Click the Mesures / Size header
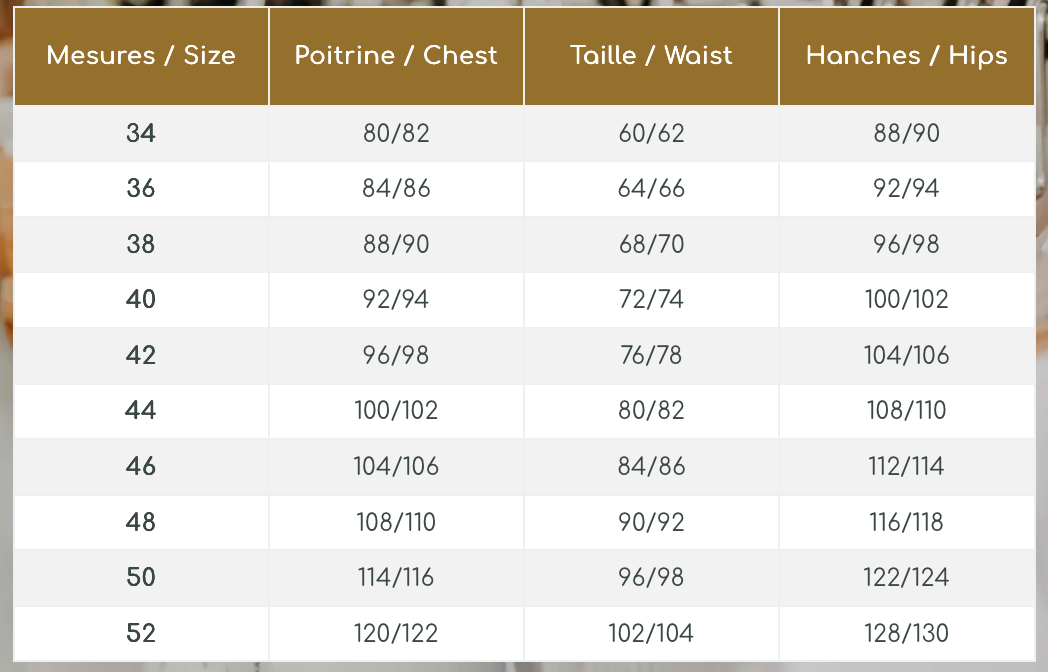1048x672 pixels. tap(141, 55)
